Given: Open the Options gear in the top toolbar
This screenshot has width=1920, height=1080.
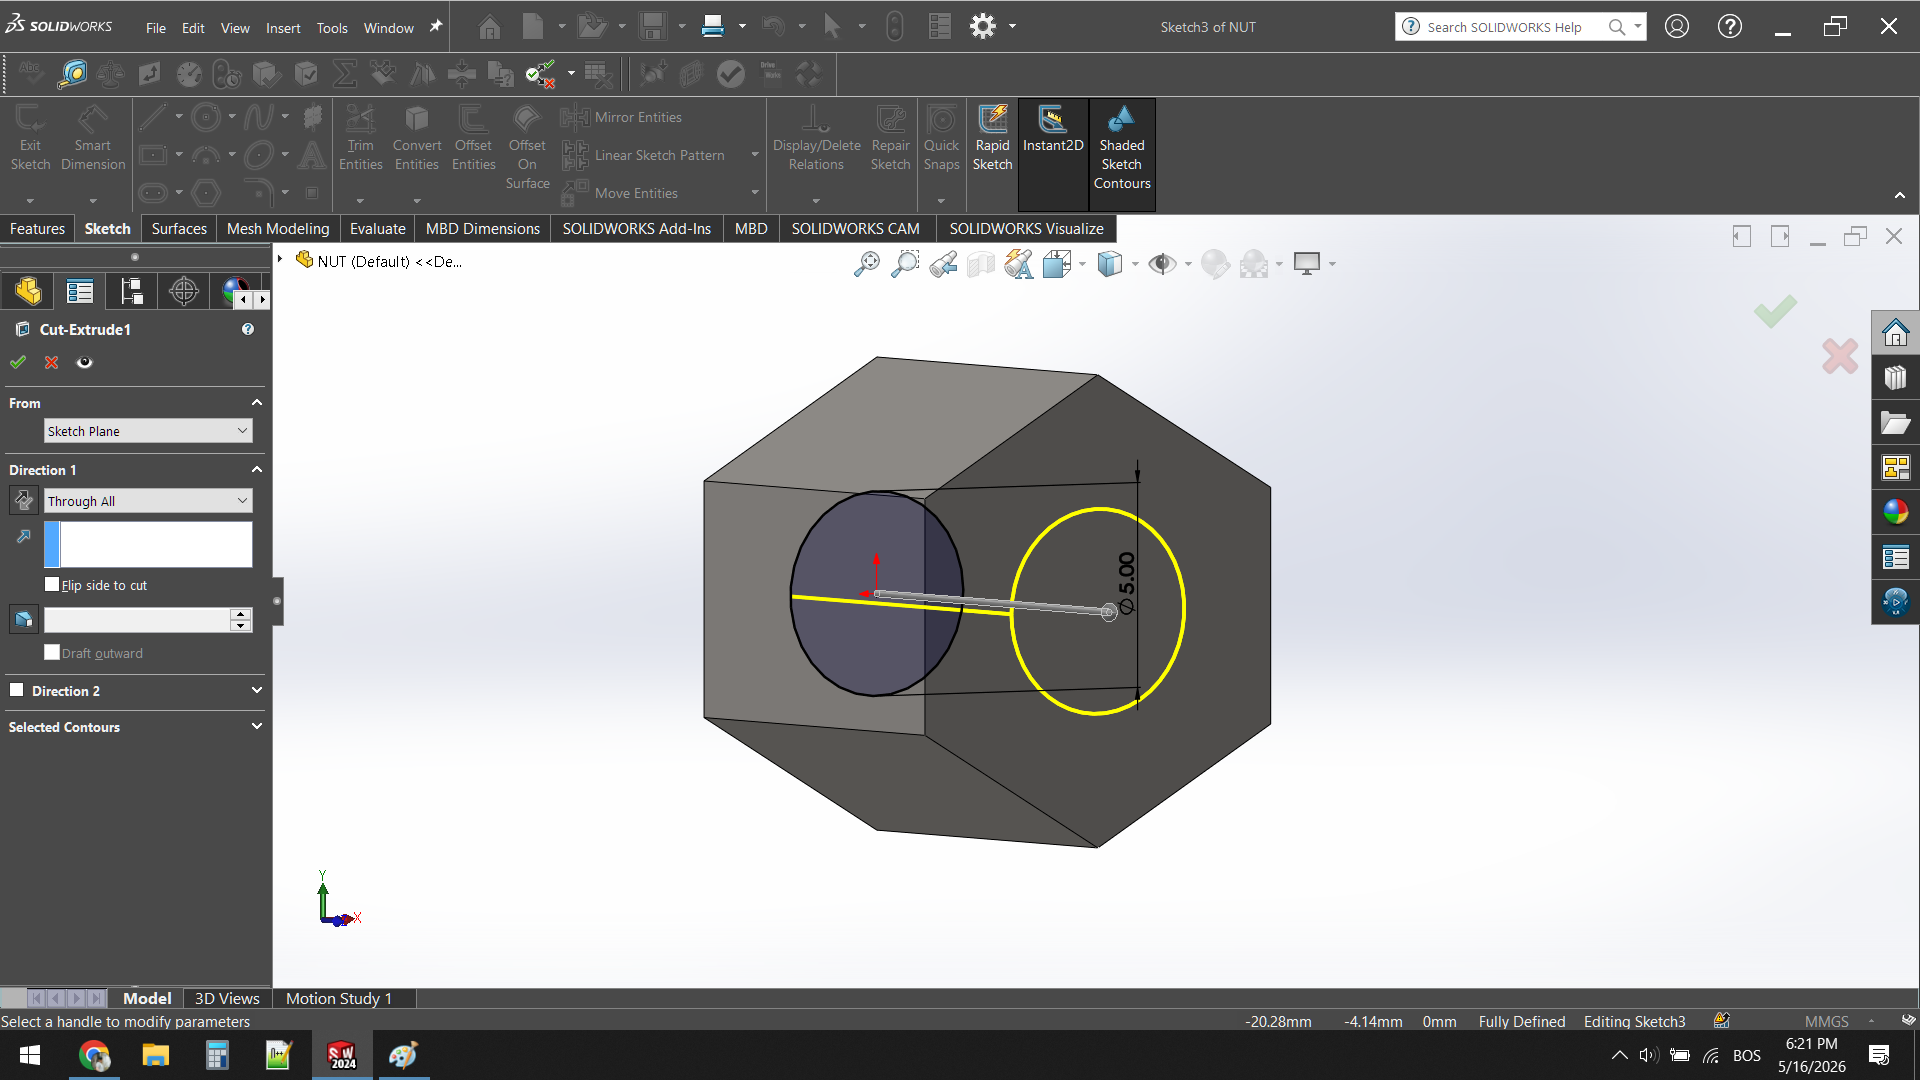Looking at the screenshot, I should tap(983, 27).
